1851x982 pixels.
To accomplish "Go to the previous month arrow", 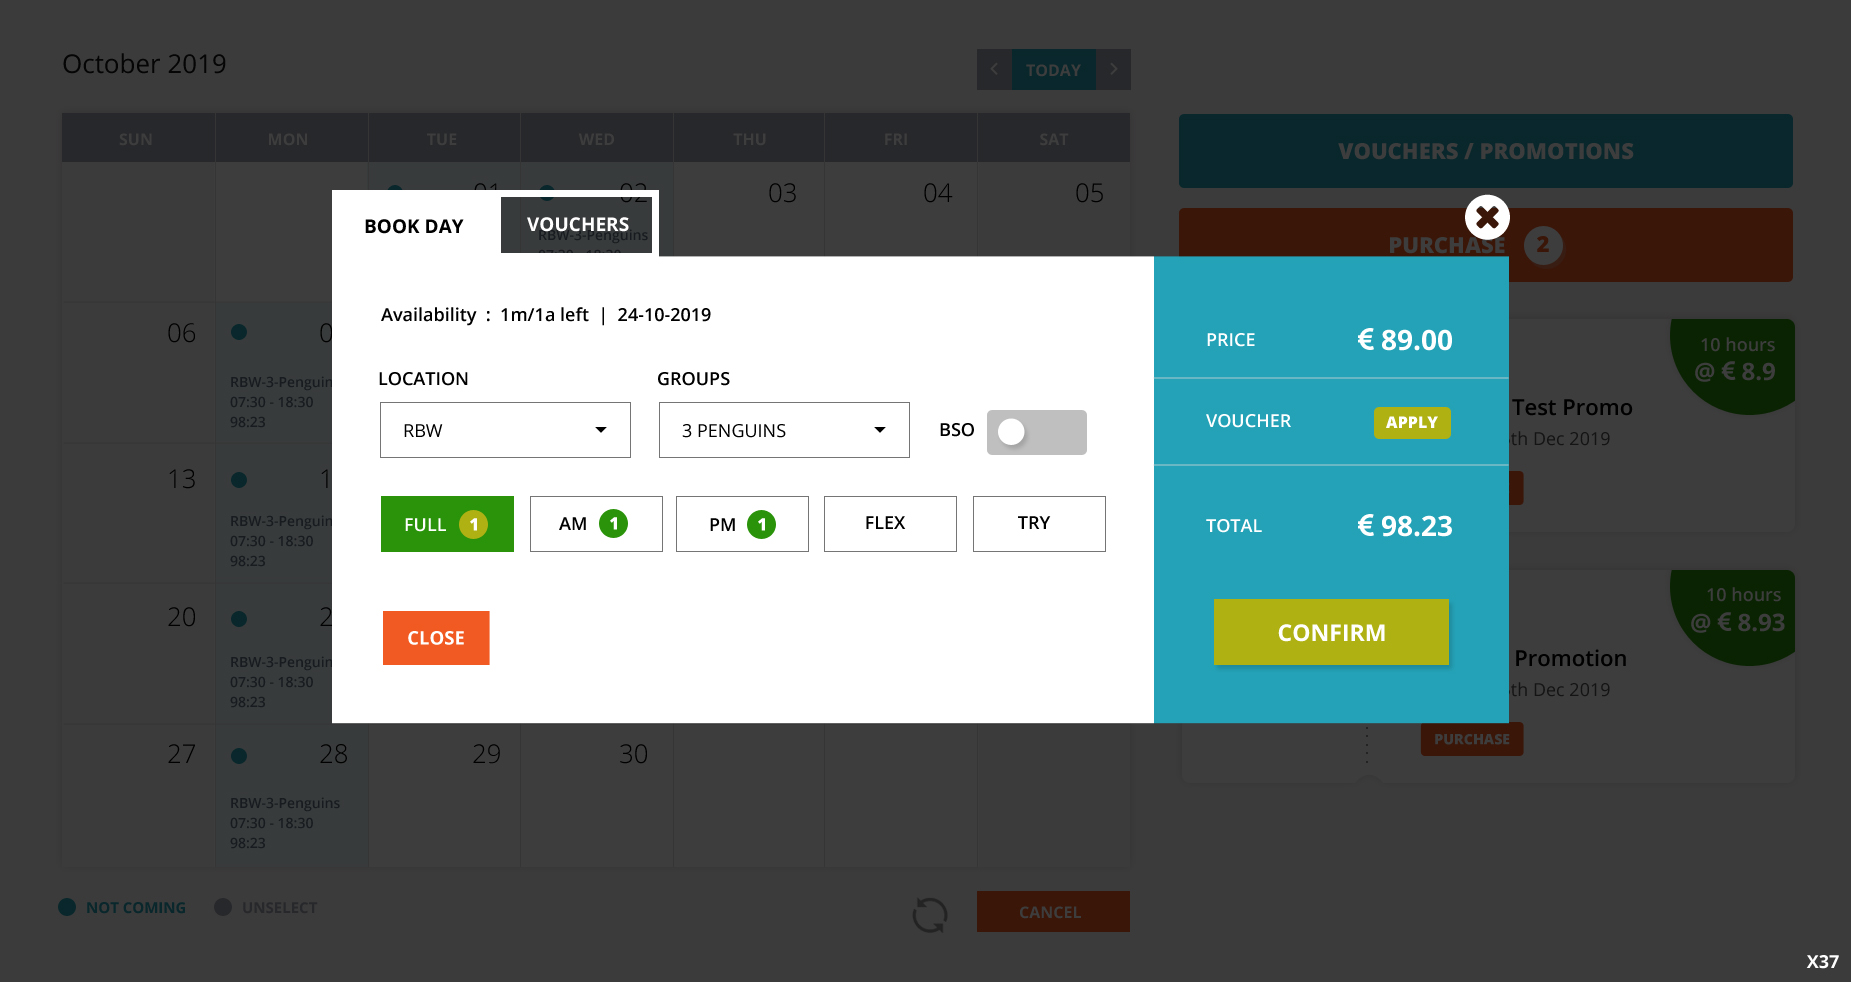I will tap(994, 70).
